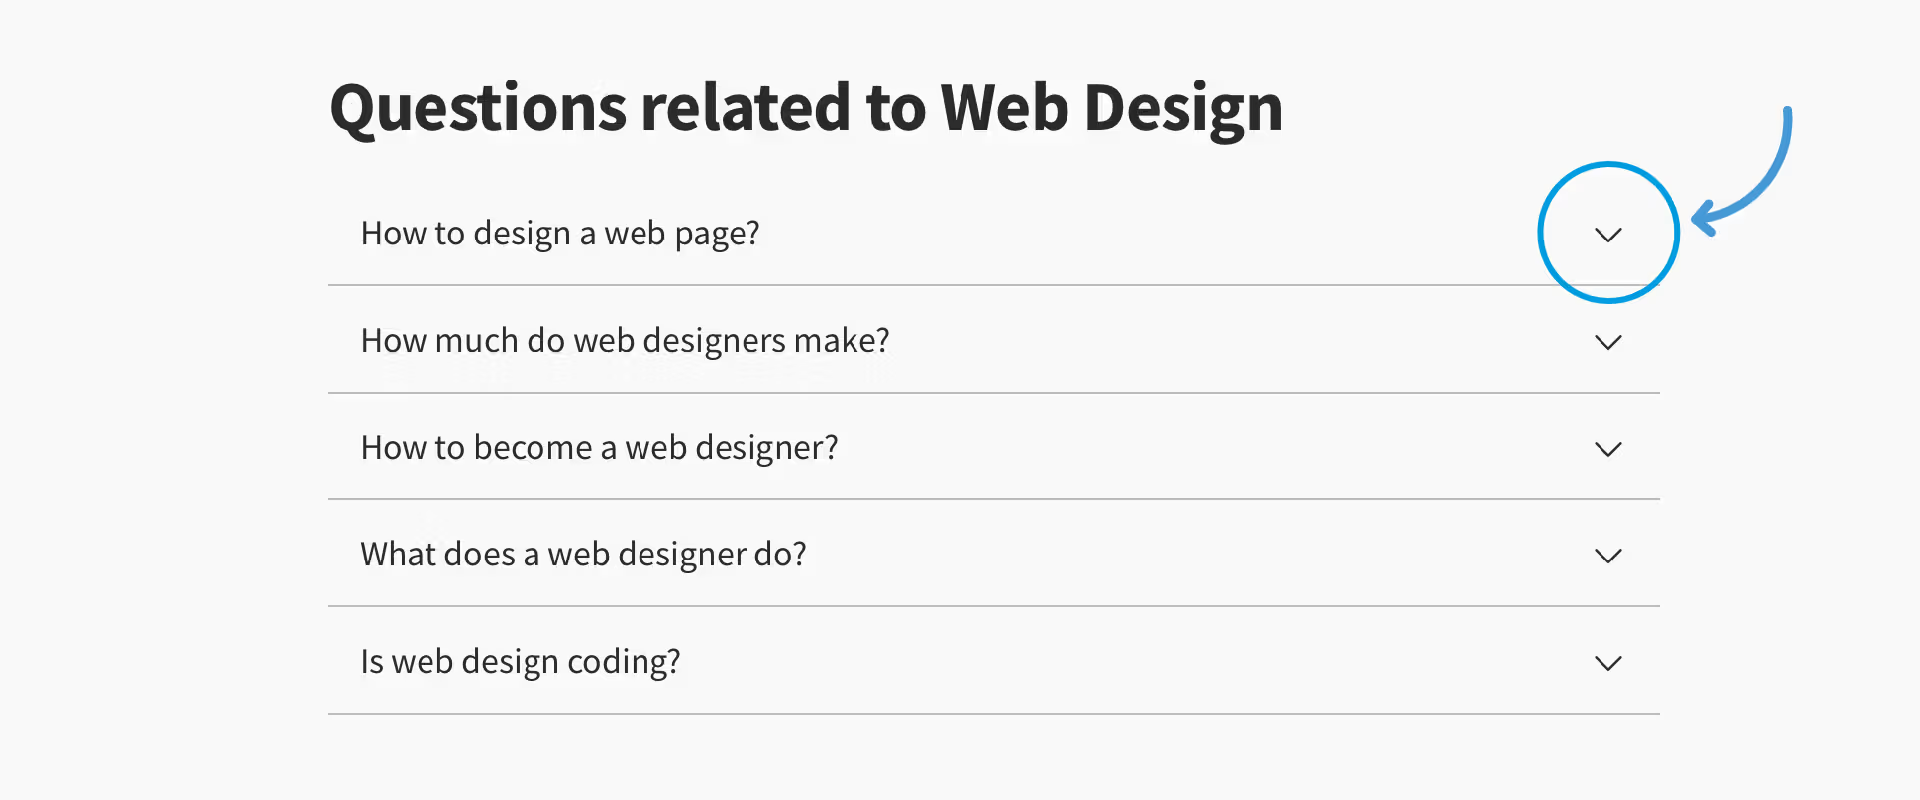Image resolution: width=1920 pixels, height=800 pixels.
Task: Click the 'Is web design coding?' chevron arrow
Action: [x=1608, y=663]
